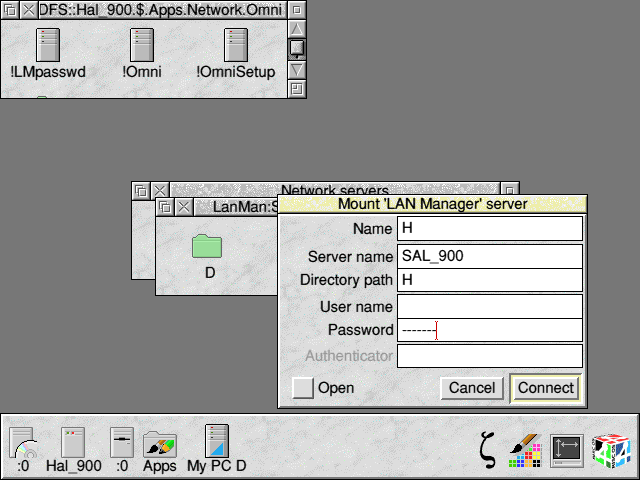Viewport: 640px width, 480px height.
Task: Open the display manager monitor icon
Action: click(567, 451)
